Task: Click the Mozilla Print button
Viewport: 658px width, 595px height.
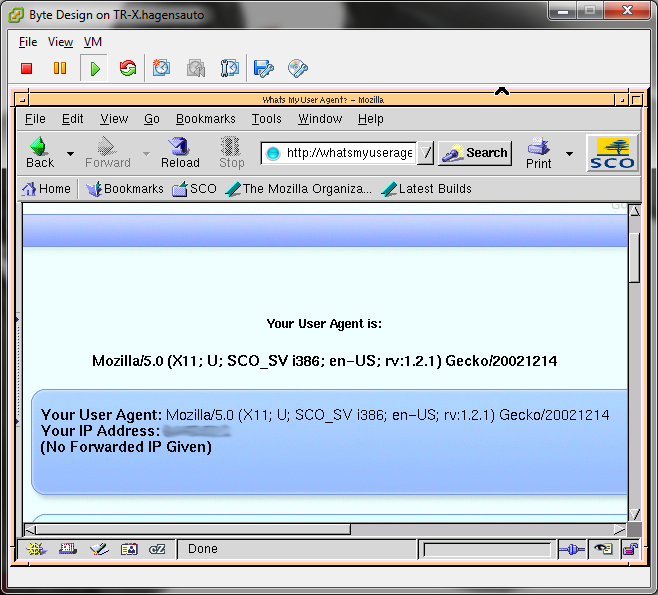Action: [x=538, y=153]
